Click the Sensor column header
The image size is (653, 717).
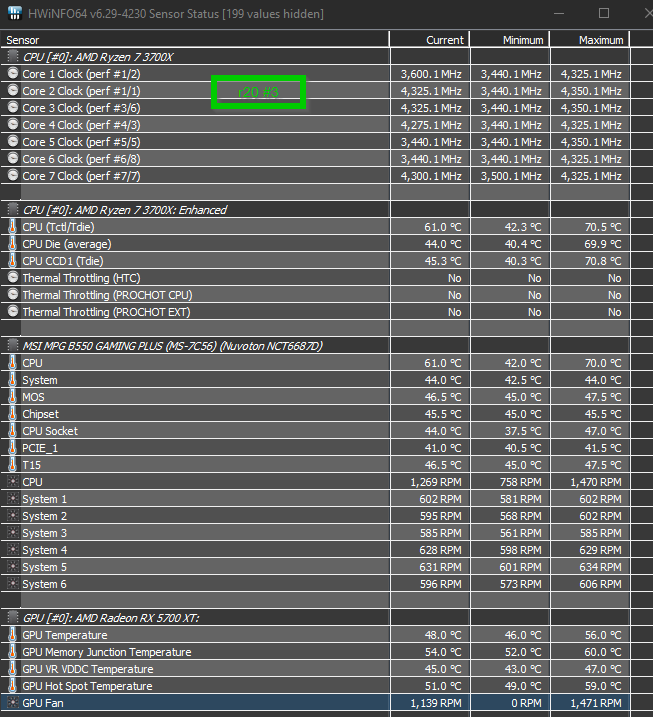(x=195, y=40)
